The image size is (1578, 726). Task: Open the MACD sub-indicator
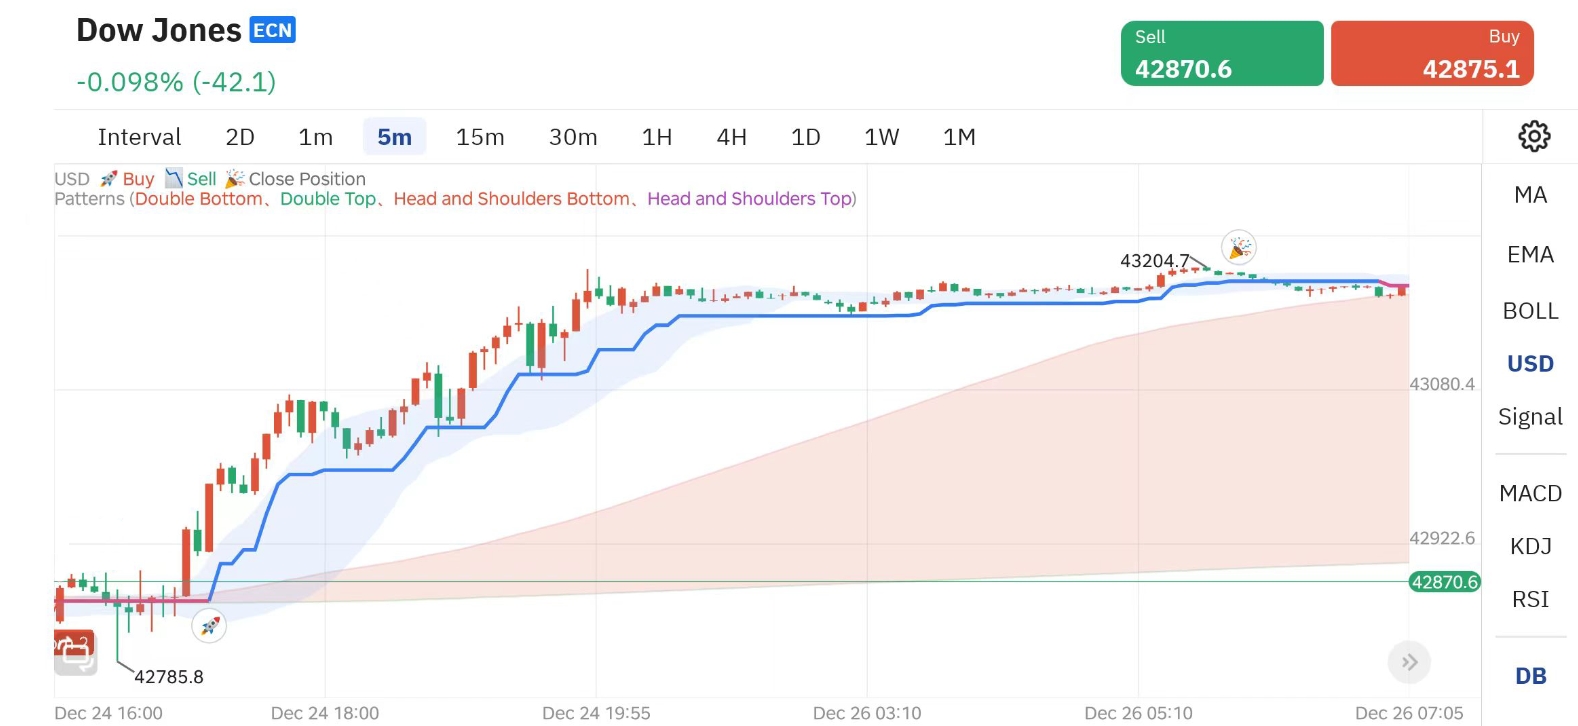1530,493
